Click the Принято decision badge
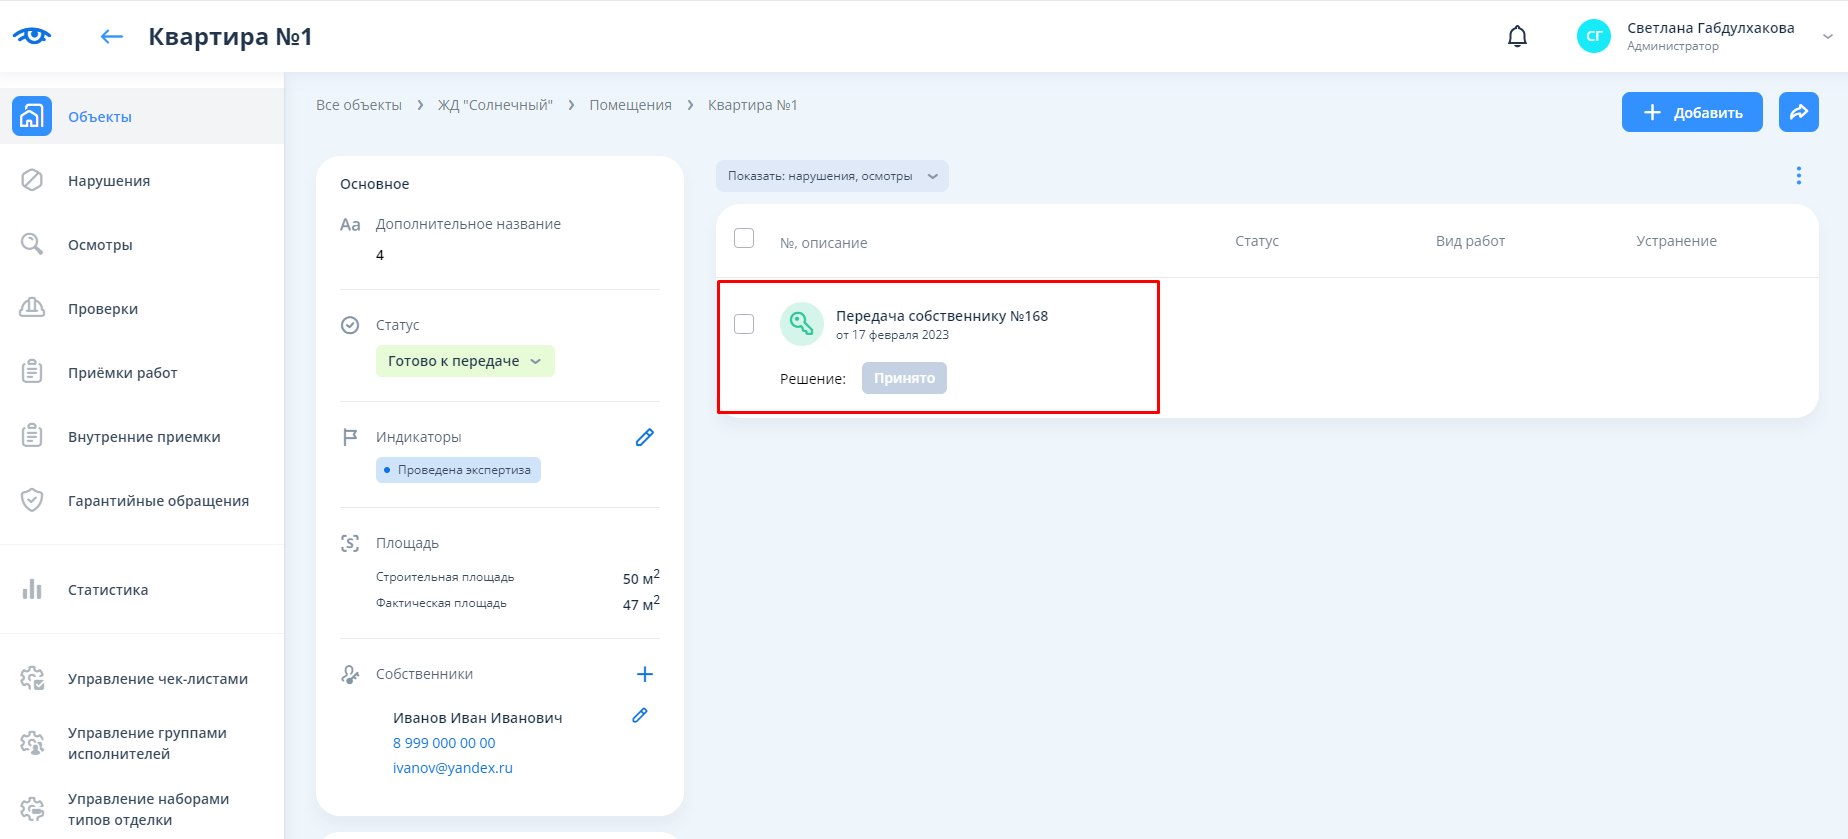The image size is (1848, 839). point(904,378)
